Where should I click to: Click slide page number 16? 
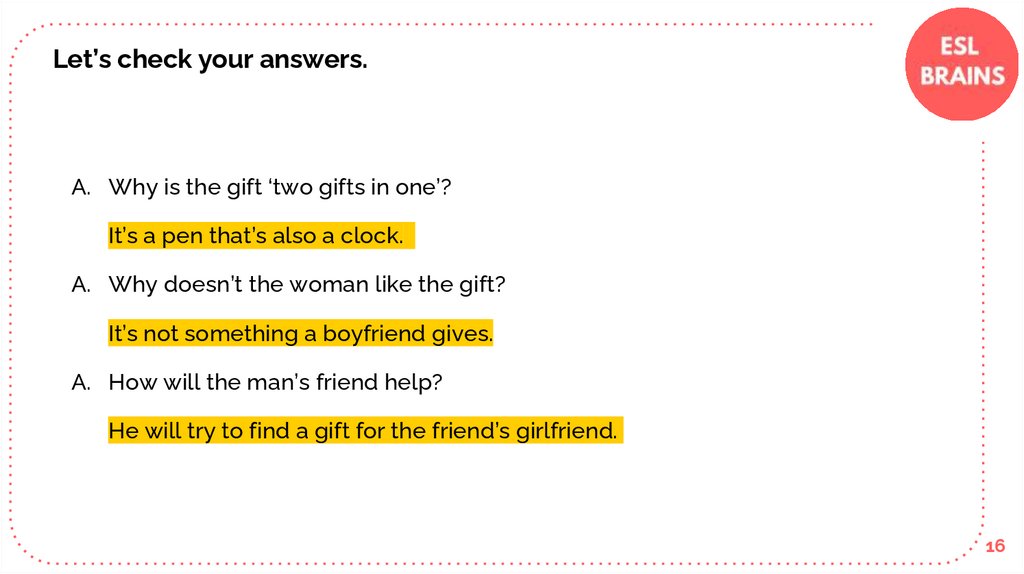click(x=995, y=546)
